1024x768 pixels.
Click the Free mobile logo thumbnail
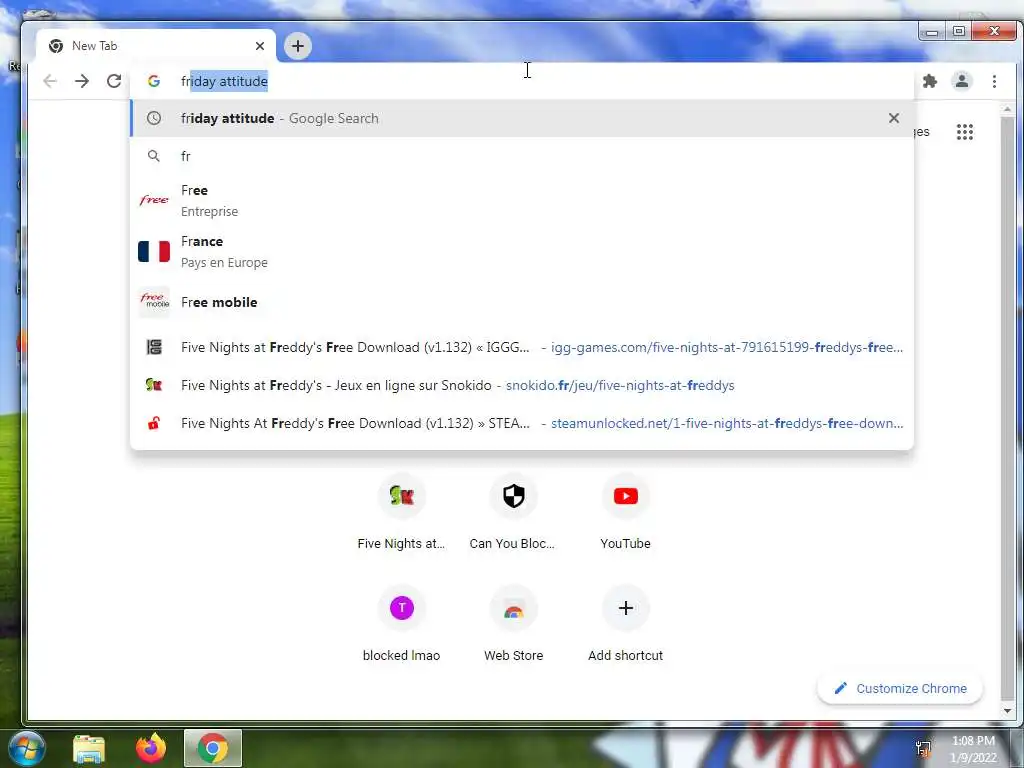154,302
